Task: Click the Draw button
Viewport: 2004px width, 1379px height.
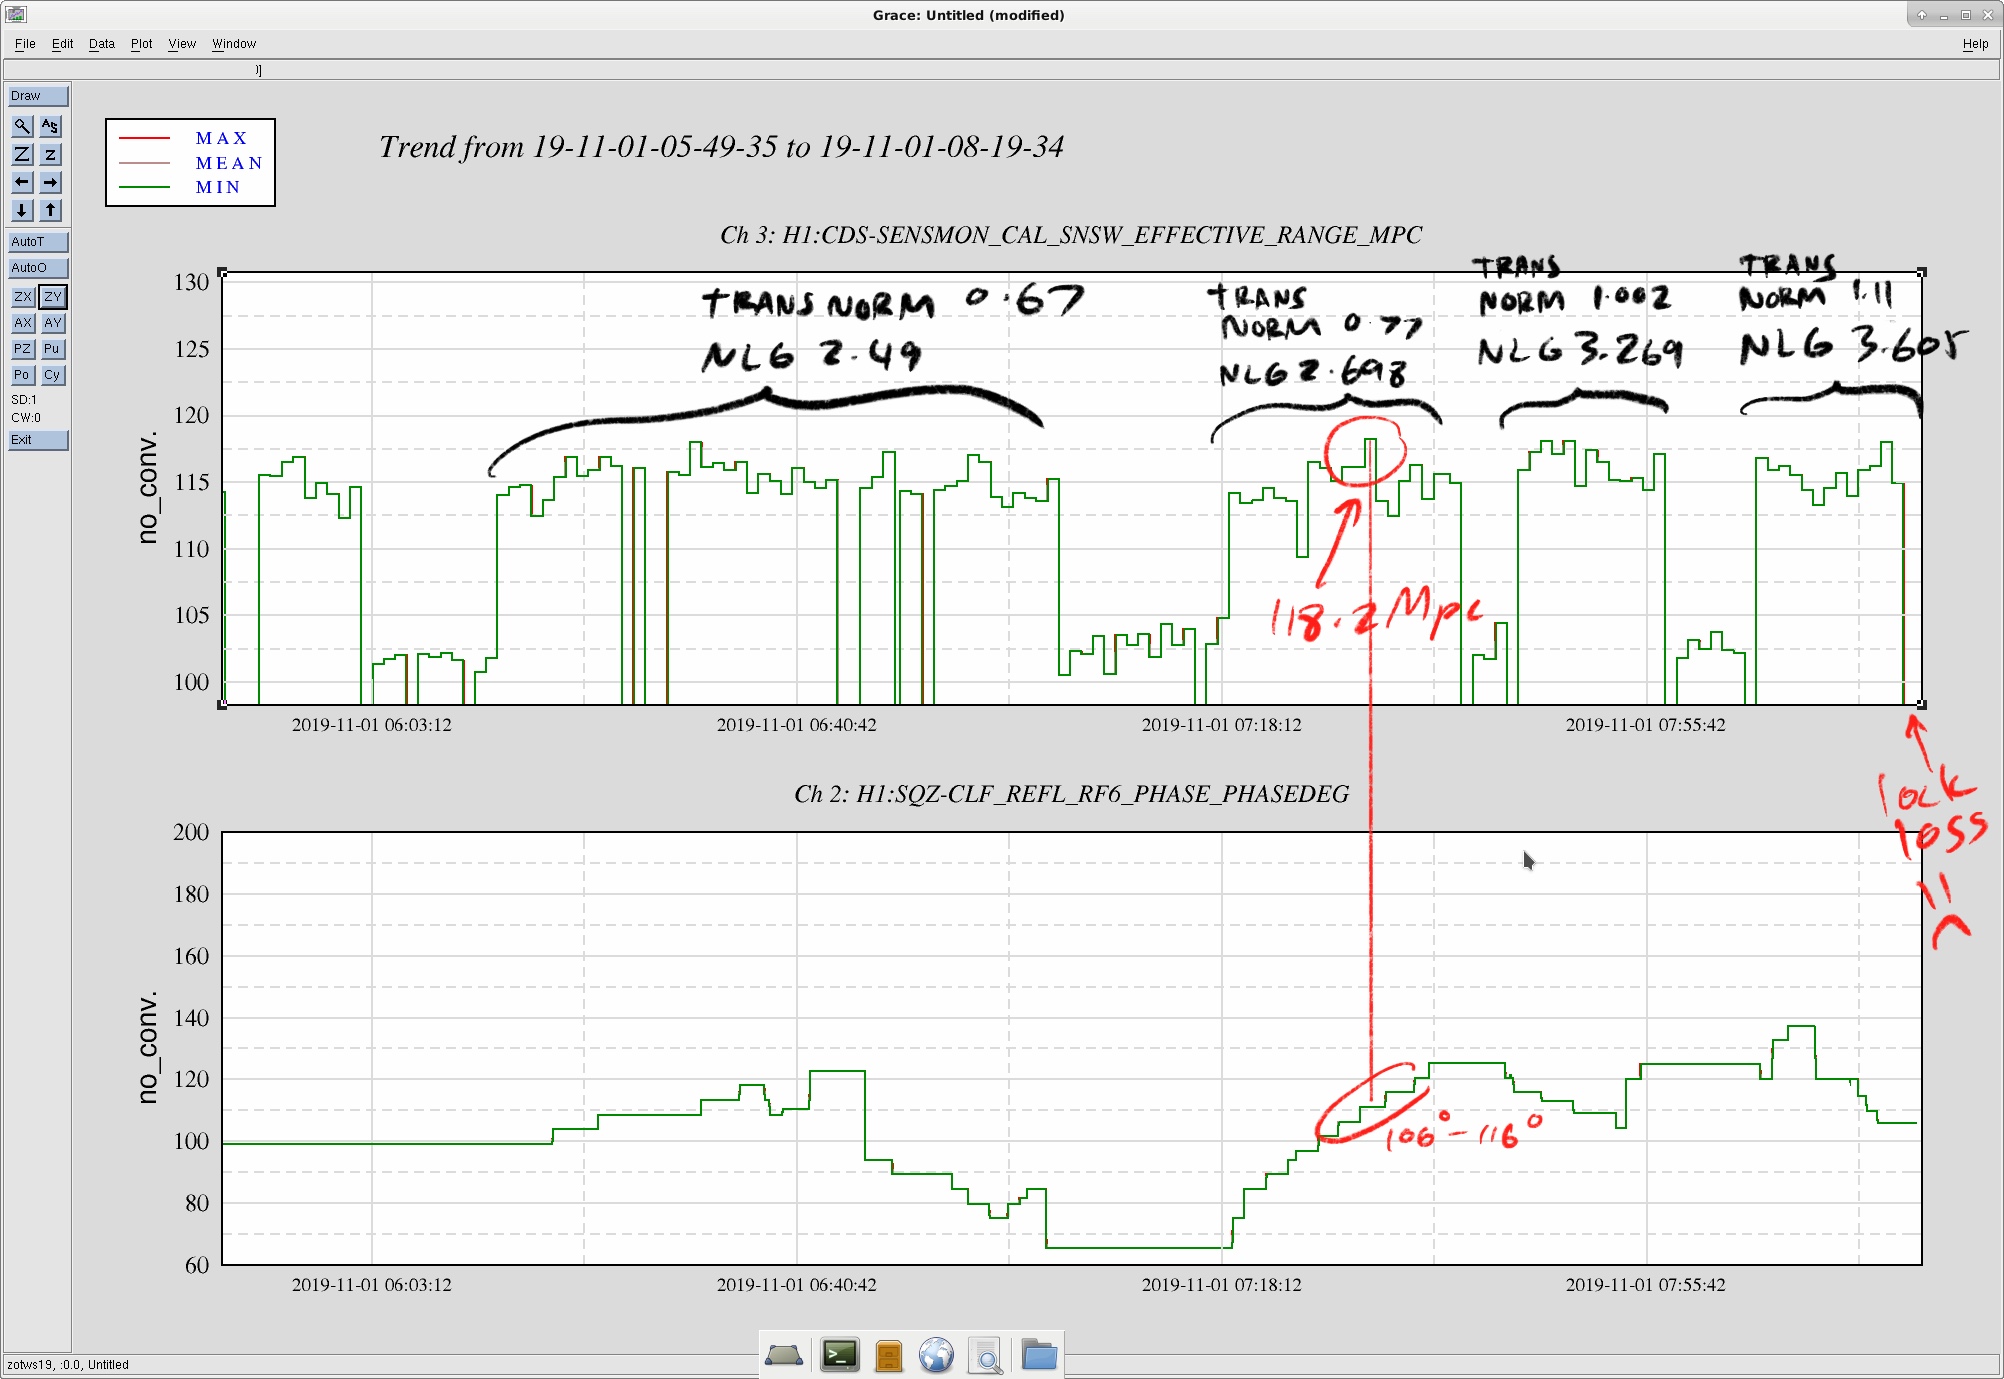Action: pyautogui.click(x=38, y=96)
